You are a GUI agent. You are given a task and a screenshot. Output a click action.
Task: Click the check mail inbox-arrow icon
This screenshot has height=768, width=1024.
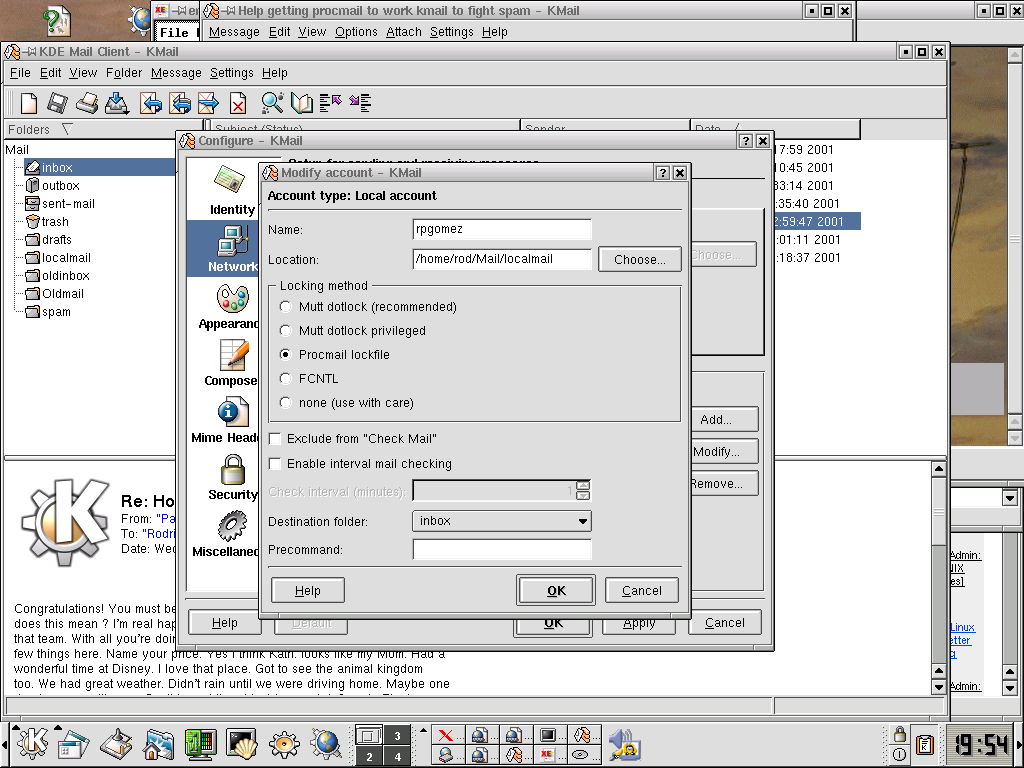click(117, 103)
